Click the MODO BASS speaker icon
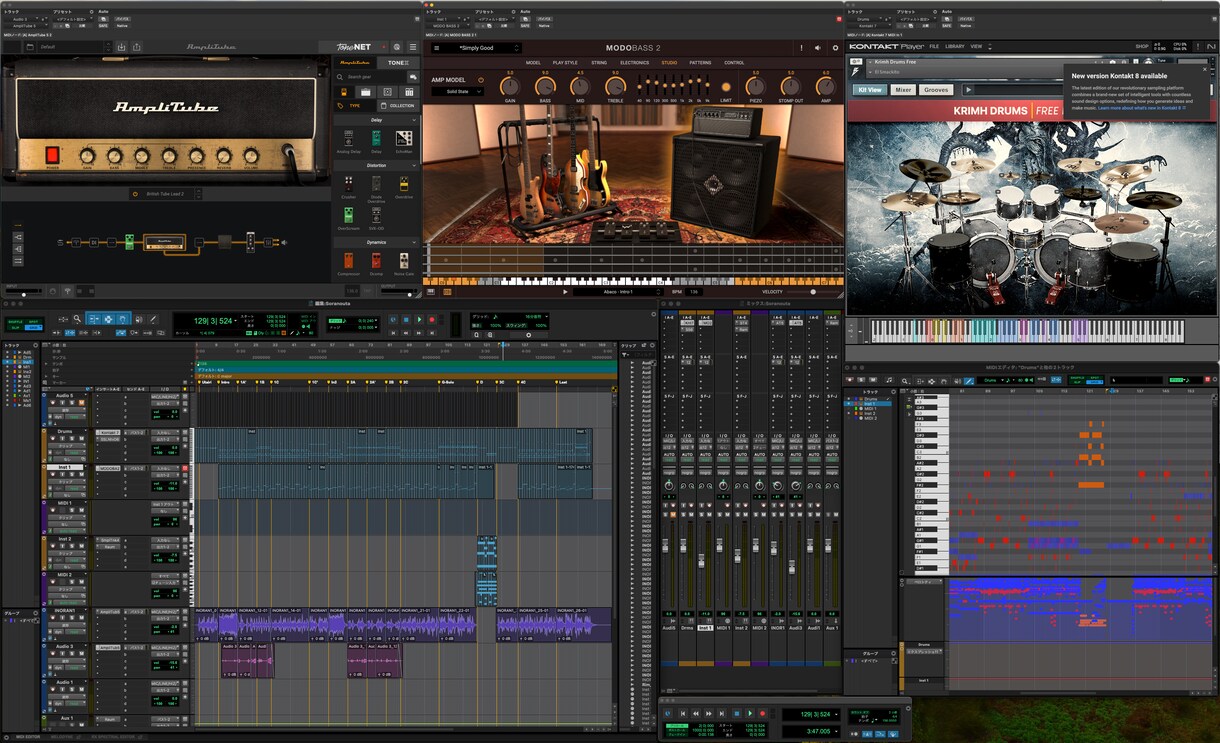 click(818, 47)
